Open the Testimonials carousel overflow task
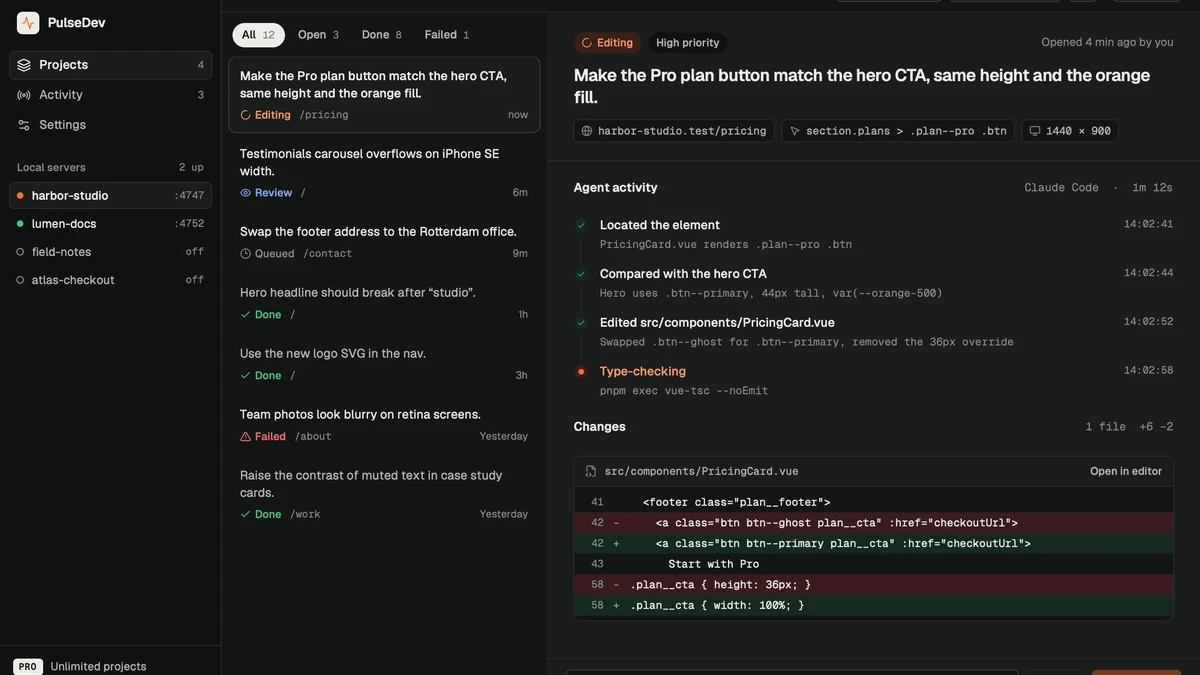Image resolution: width=1200 pixels, height=675 pixels. click(384, 172)
